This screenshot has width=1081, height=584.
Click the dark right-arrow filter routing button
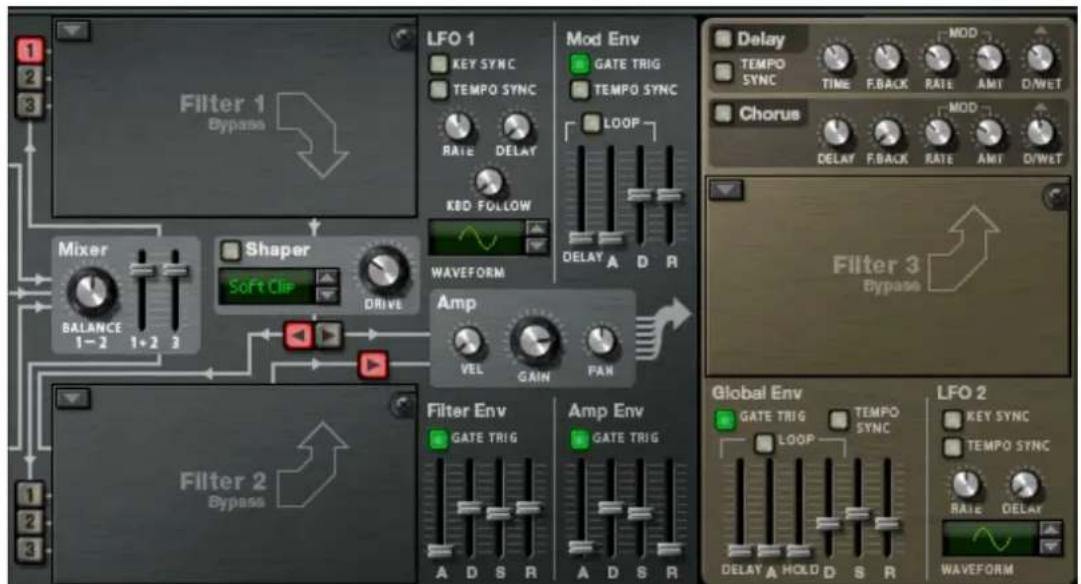tap(329, 336)
